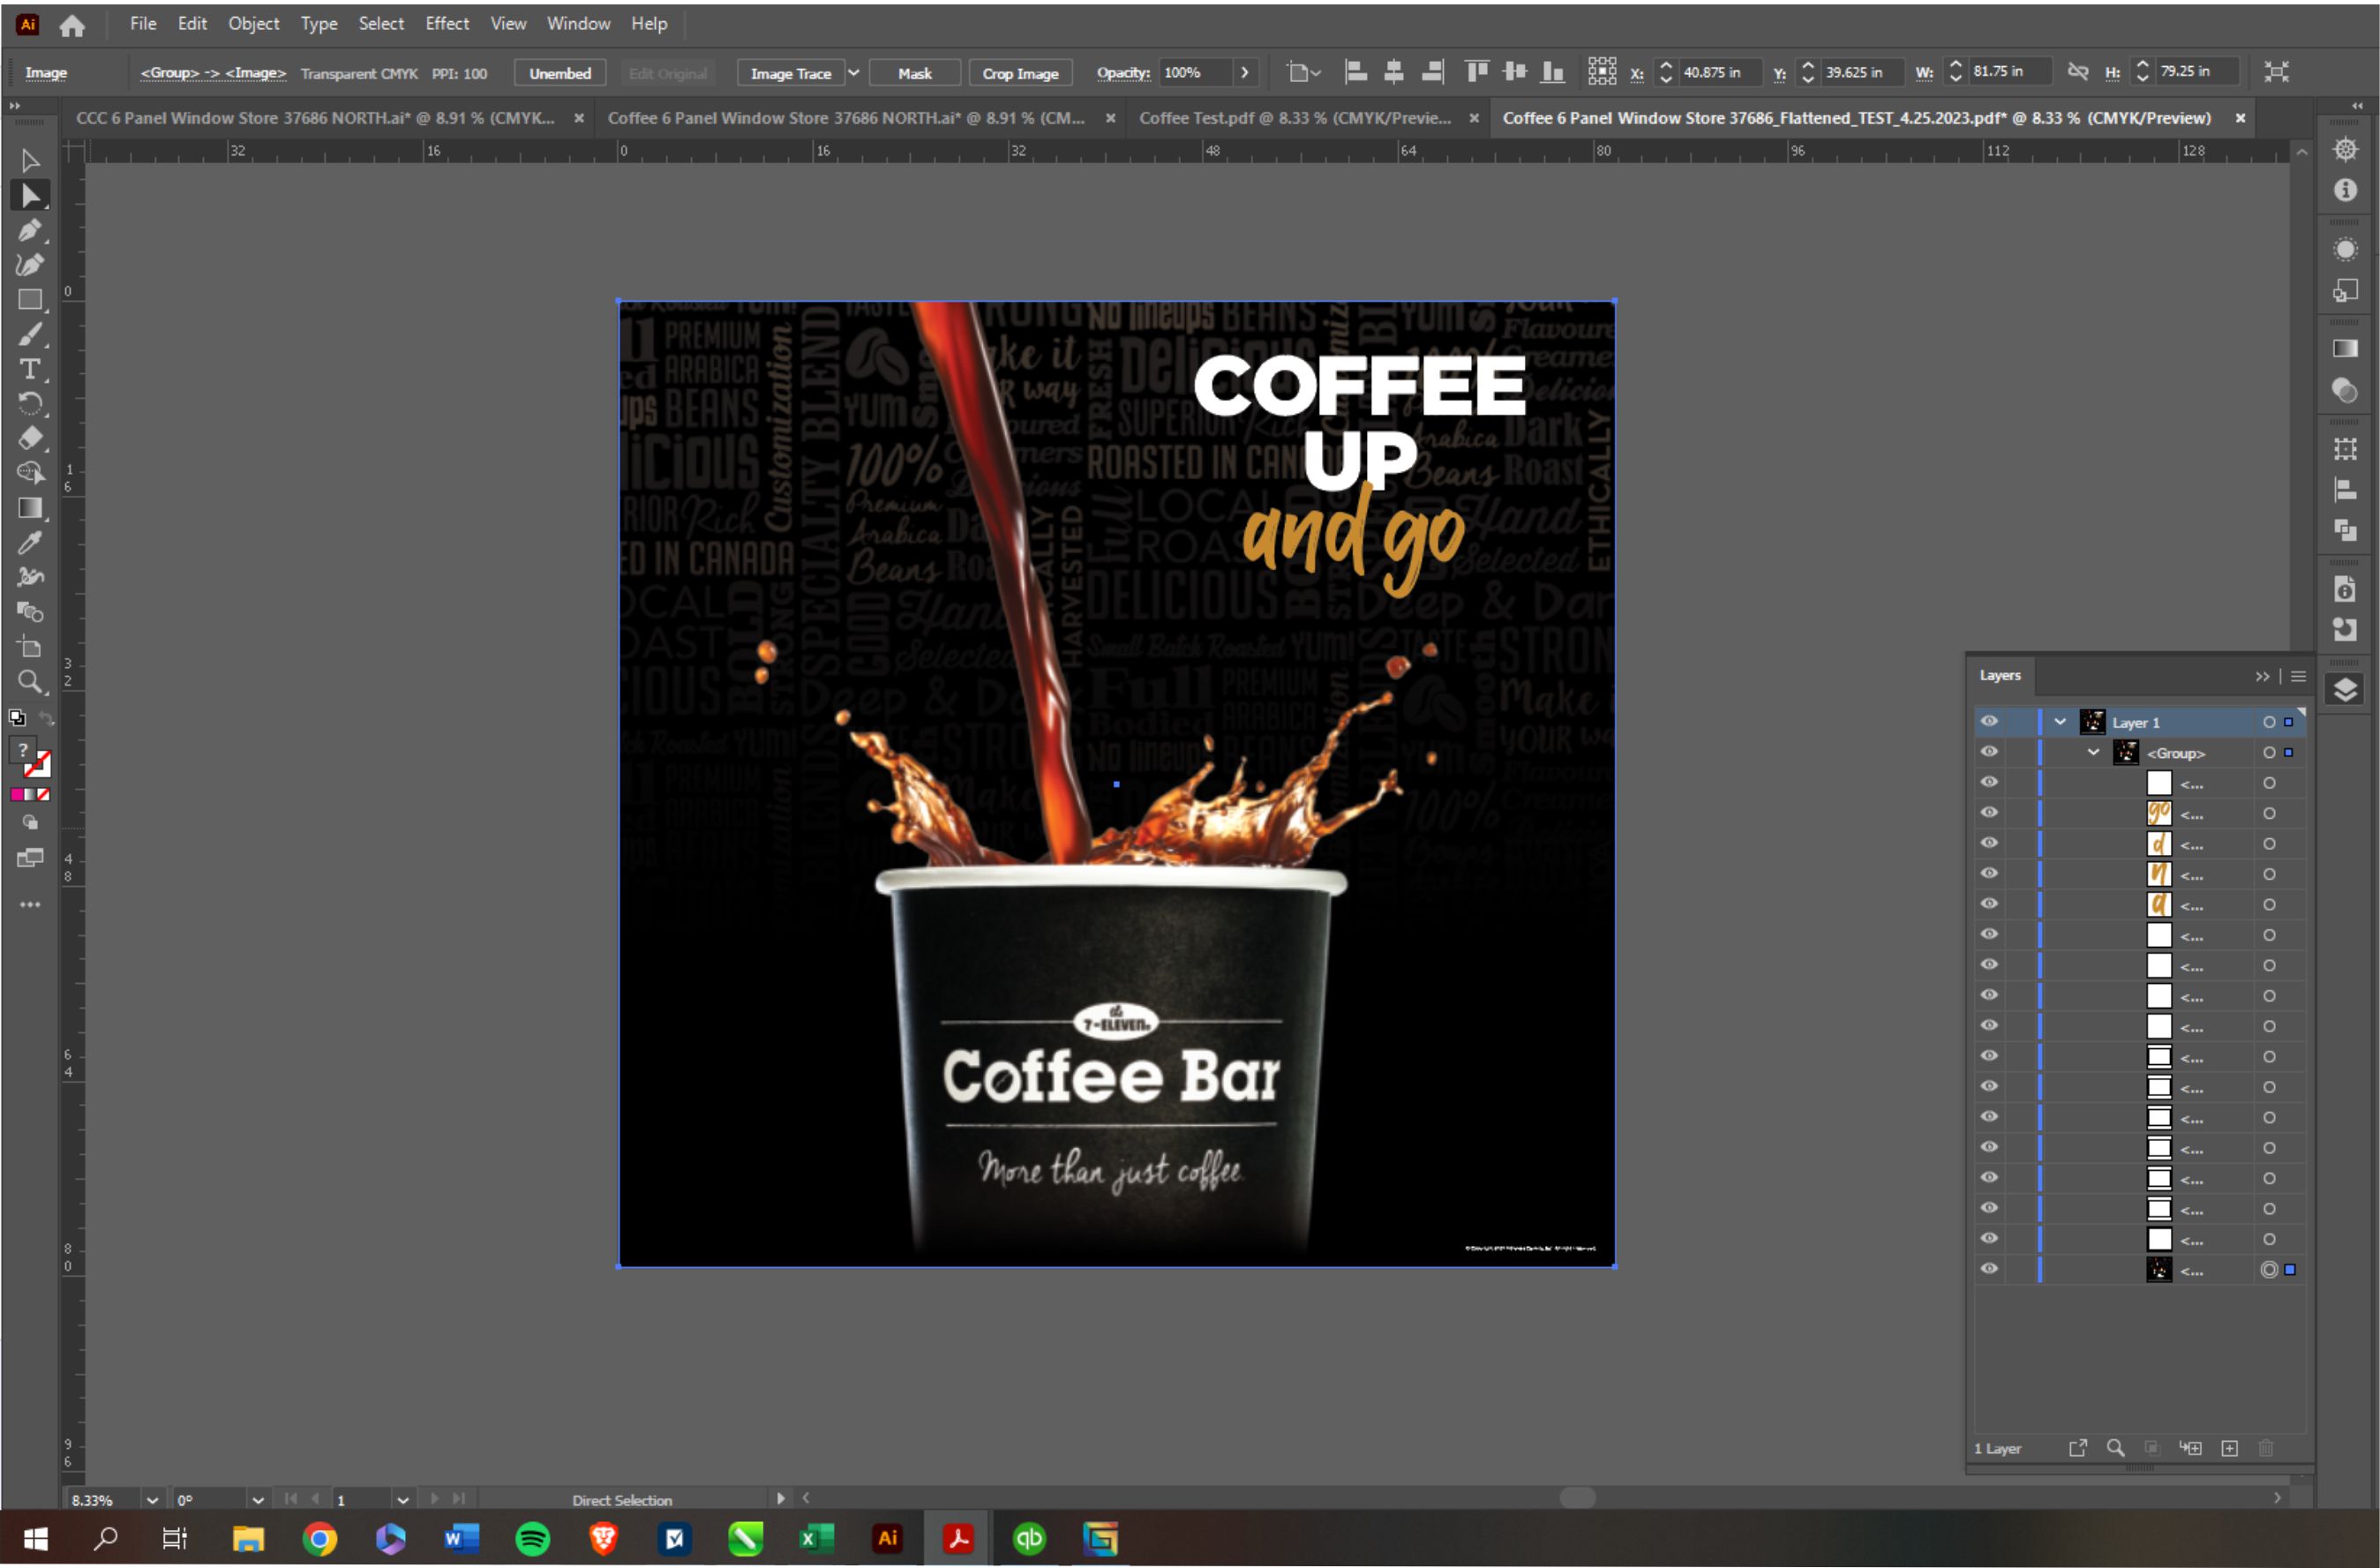Screen dimensions: 2380x1568
Task: Open the Effect menu
Action: click(447, 24)
